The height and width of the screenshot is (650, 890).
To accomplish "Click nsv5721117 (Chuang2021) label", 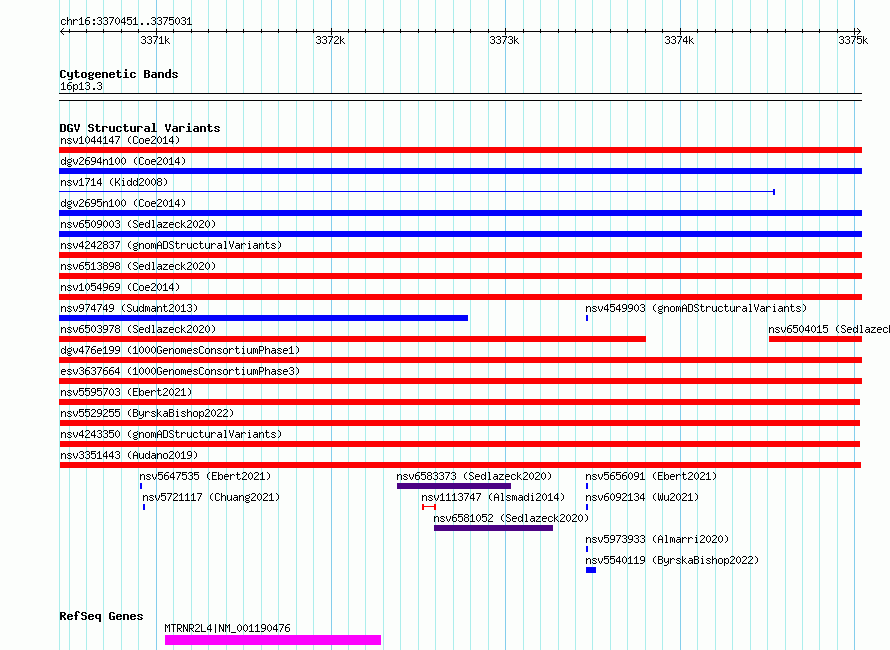I will [211, 497].
